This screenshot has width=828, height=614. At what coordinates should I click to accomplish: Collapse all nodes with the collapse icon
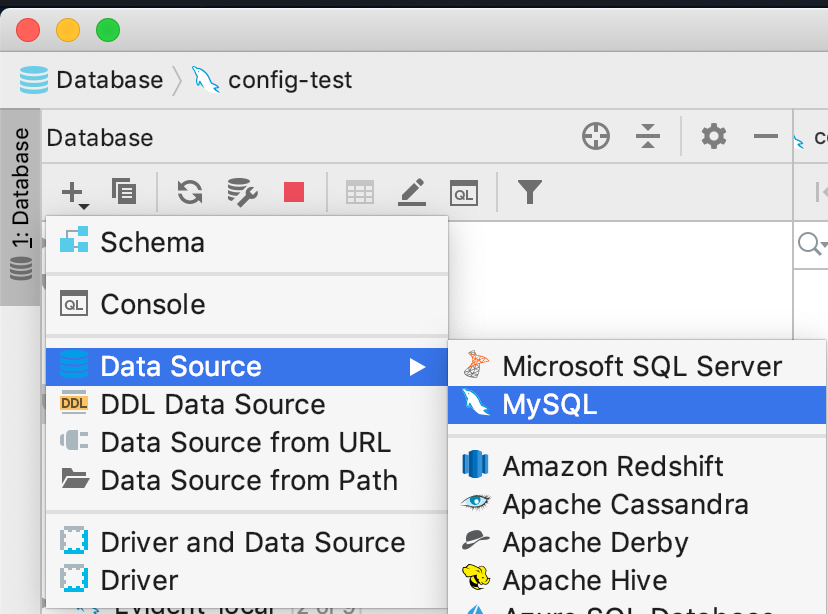click(648, 135)
